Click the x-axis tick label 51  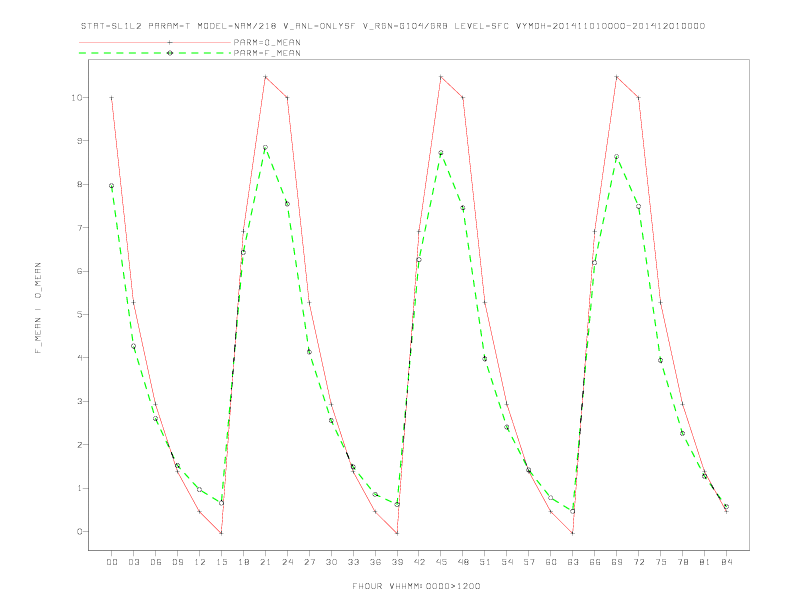coord(485,562)
